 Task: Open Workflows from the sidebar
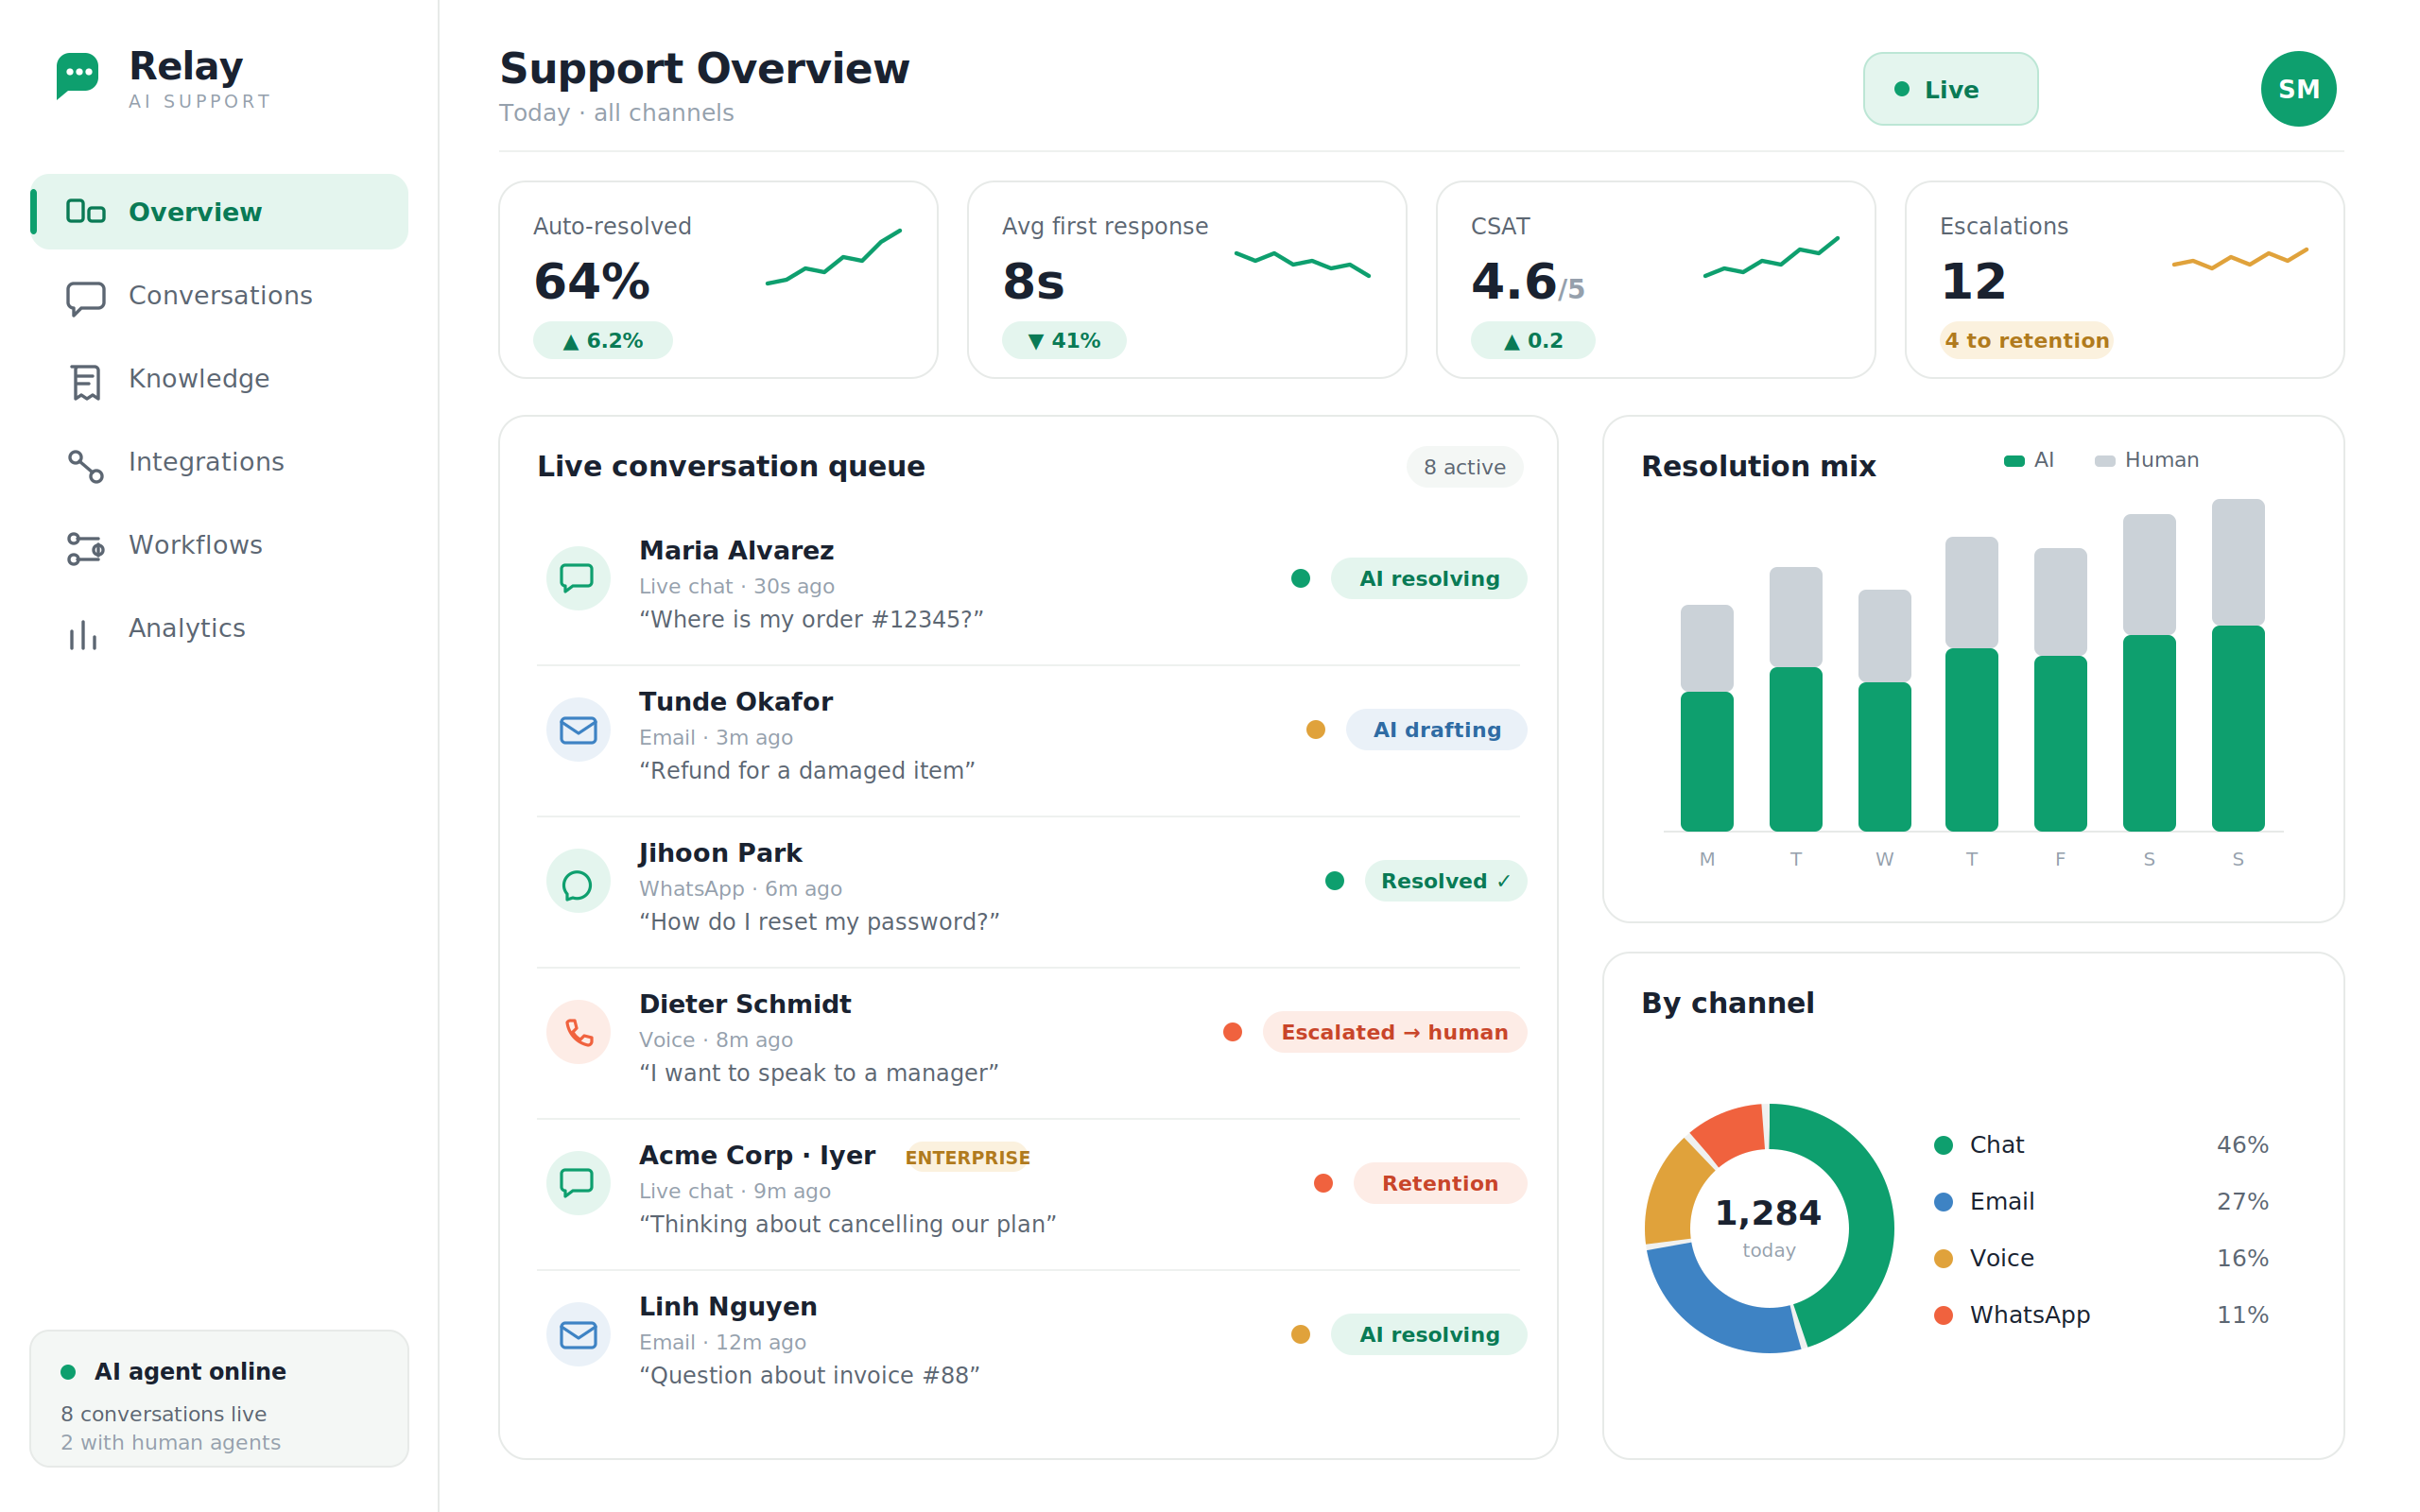click(x=219, y=544)
